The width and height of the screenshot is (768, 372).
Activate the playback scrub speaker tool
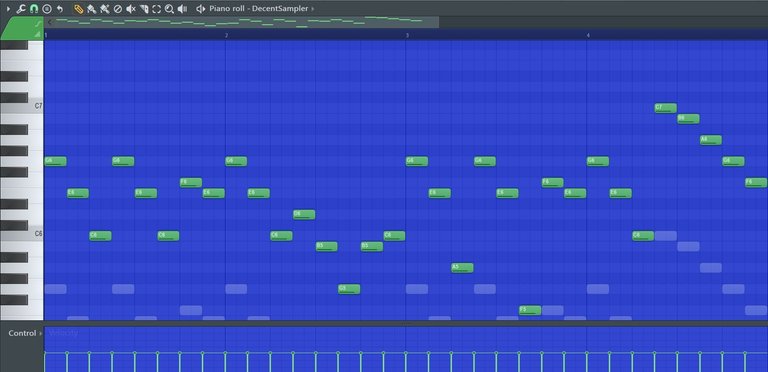point(182,9)
